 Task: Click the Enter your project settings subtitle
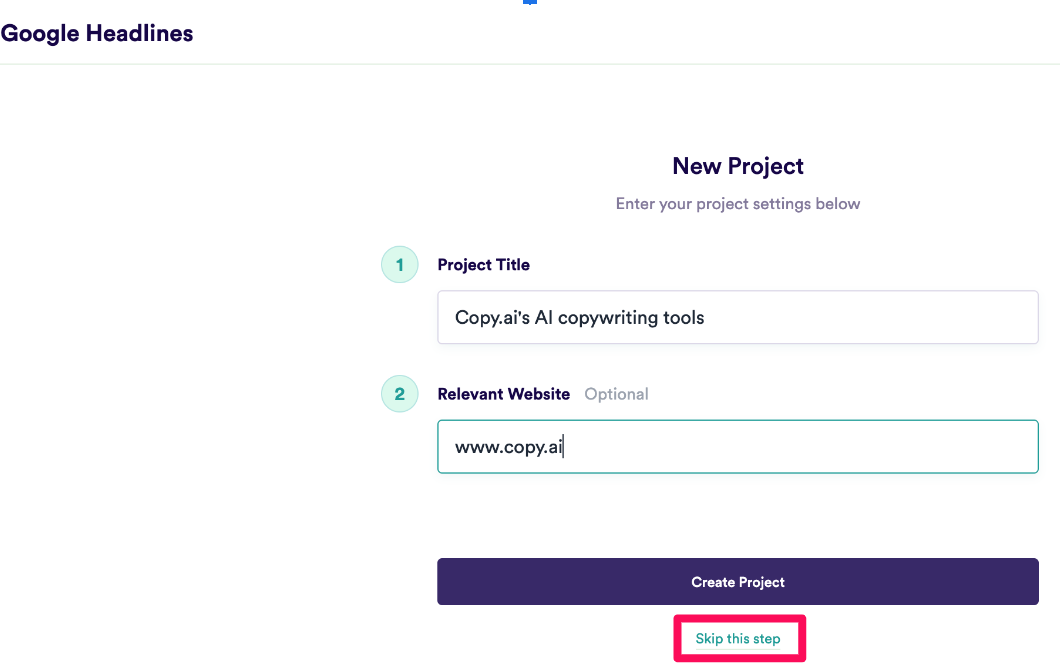click(738, 204)
